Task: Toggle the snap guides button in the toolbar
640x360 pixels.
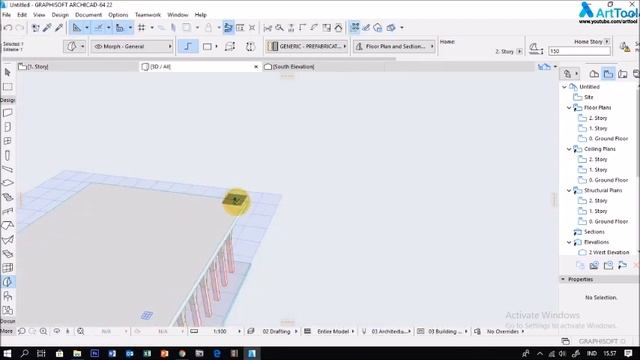Action: click(98, 28)
